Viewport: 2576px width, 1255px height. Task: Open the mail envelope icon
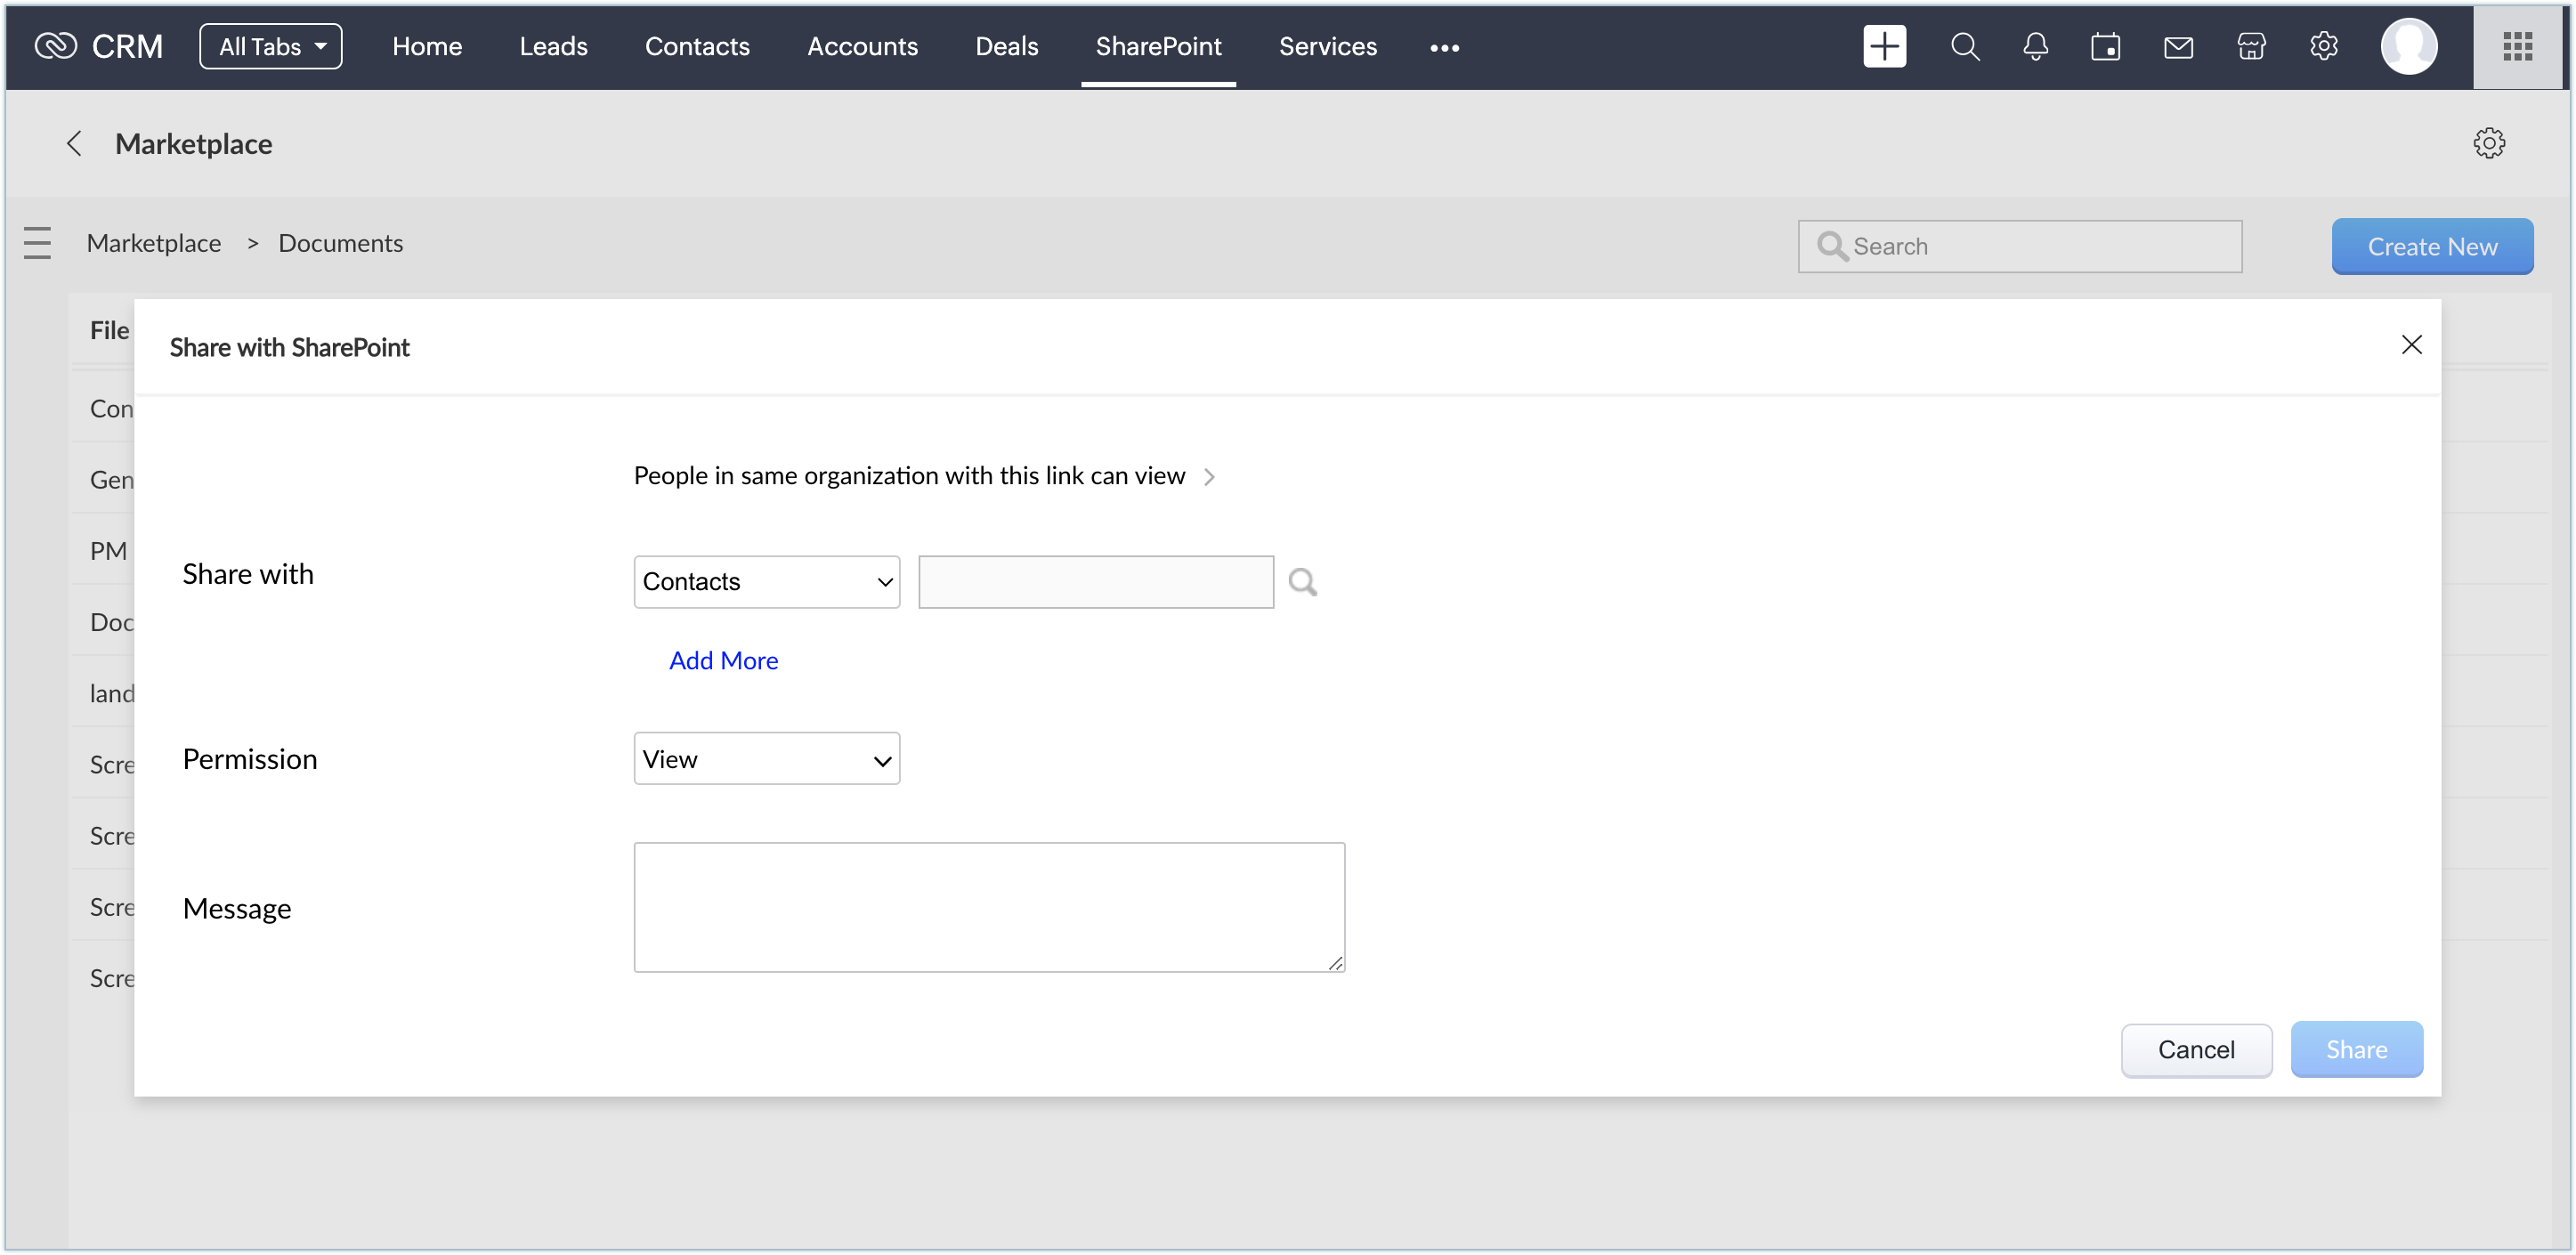(x=2178, y=47)
